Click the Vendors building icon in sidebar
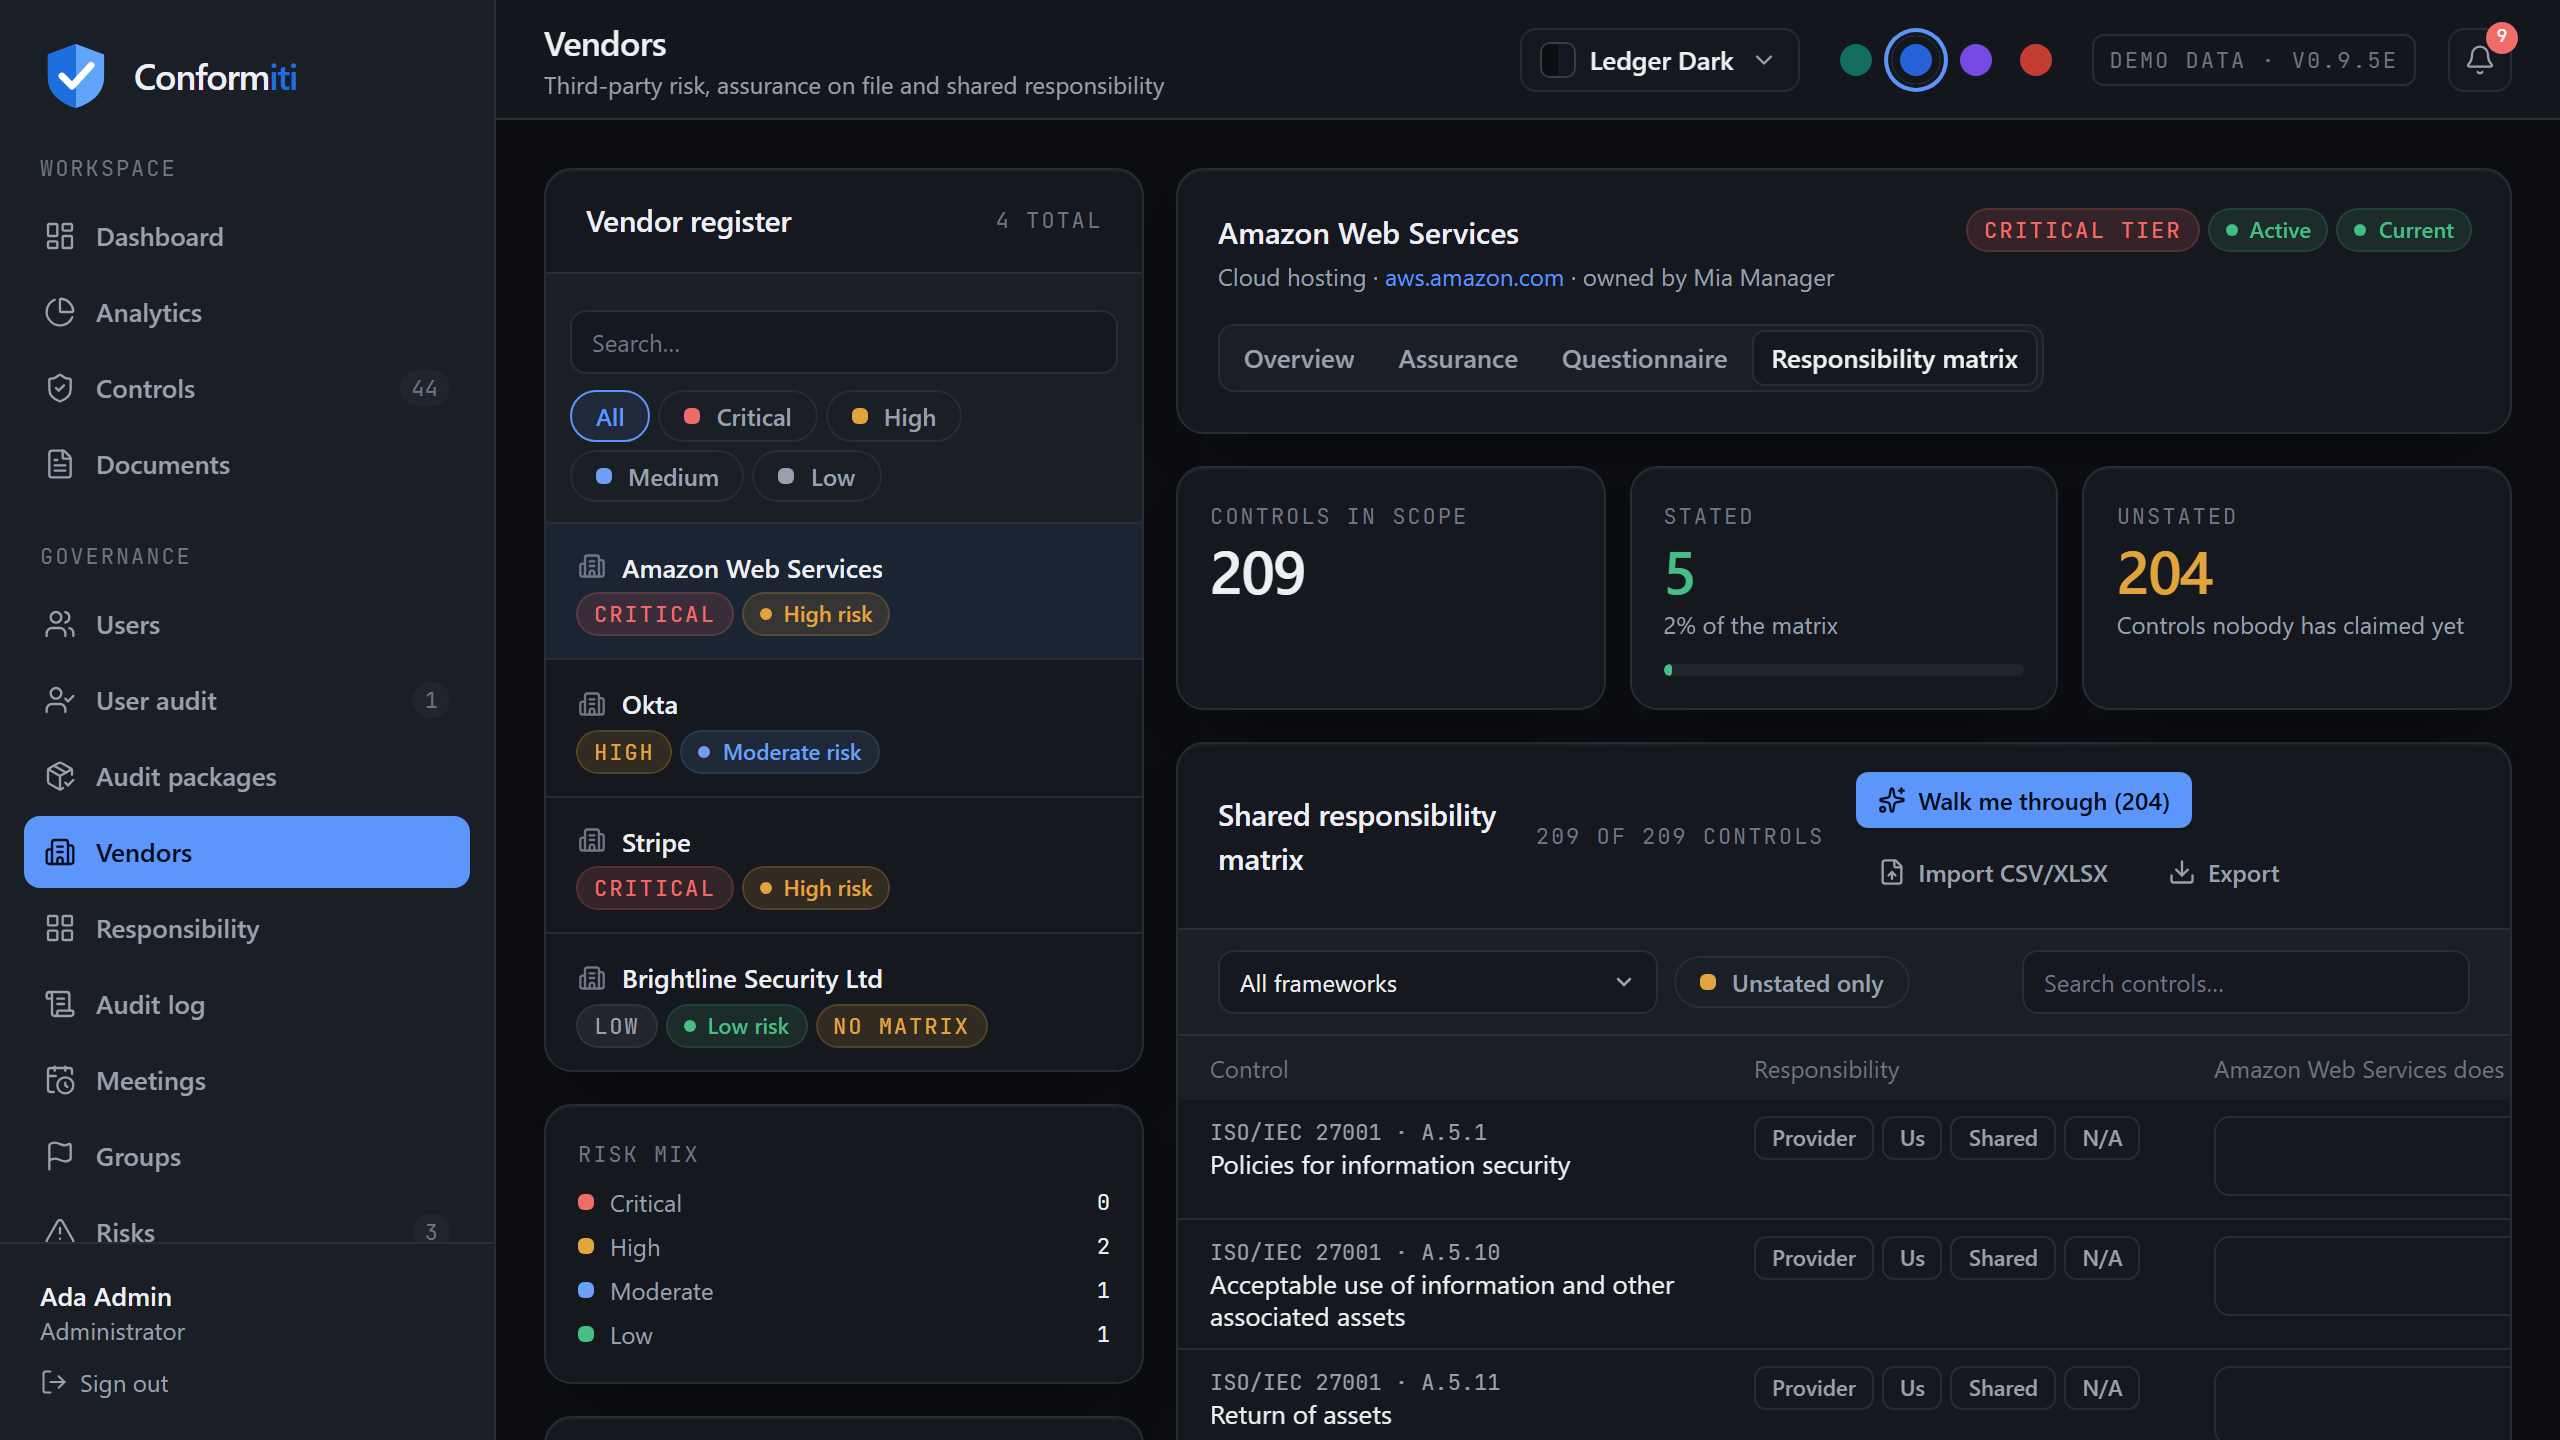Image resolution: width=2560 pixels, height=1440 pixels. pyautogui.click(x=60, y=852)
